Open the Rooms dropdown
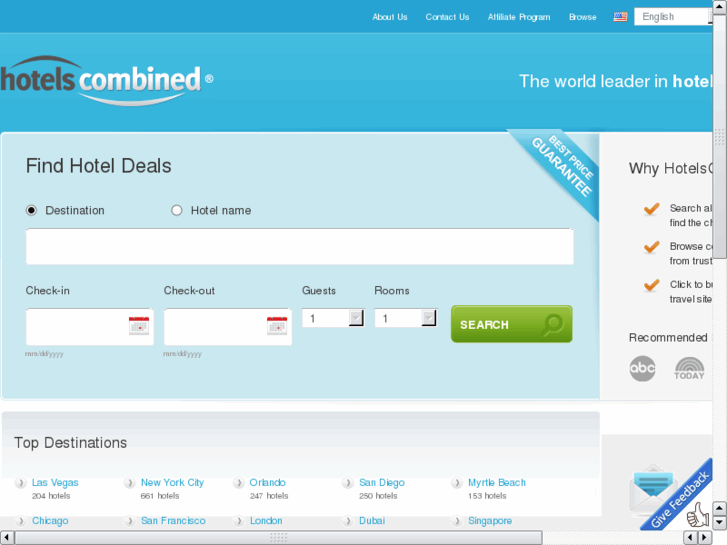The image size is (727, 545). pyautogui.click(x=406, y=318)
